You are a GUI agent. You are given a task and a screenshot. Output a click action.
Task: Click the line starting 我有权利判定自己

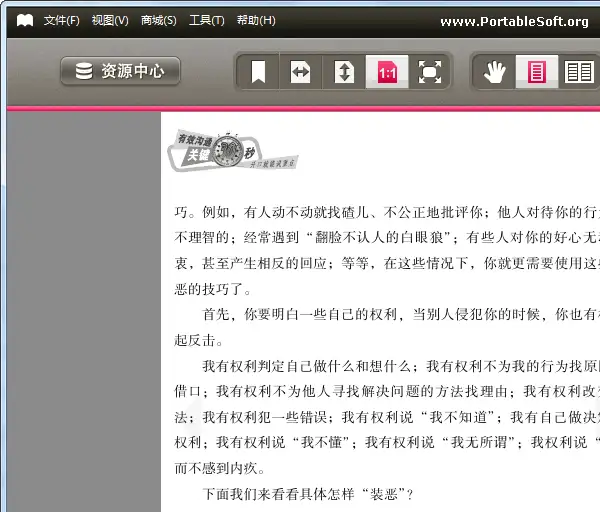[401, 366]
